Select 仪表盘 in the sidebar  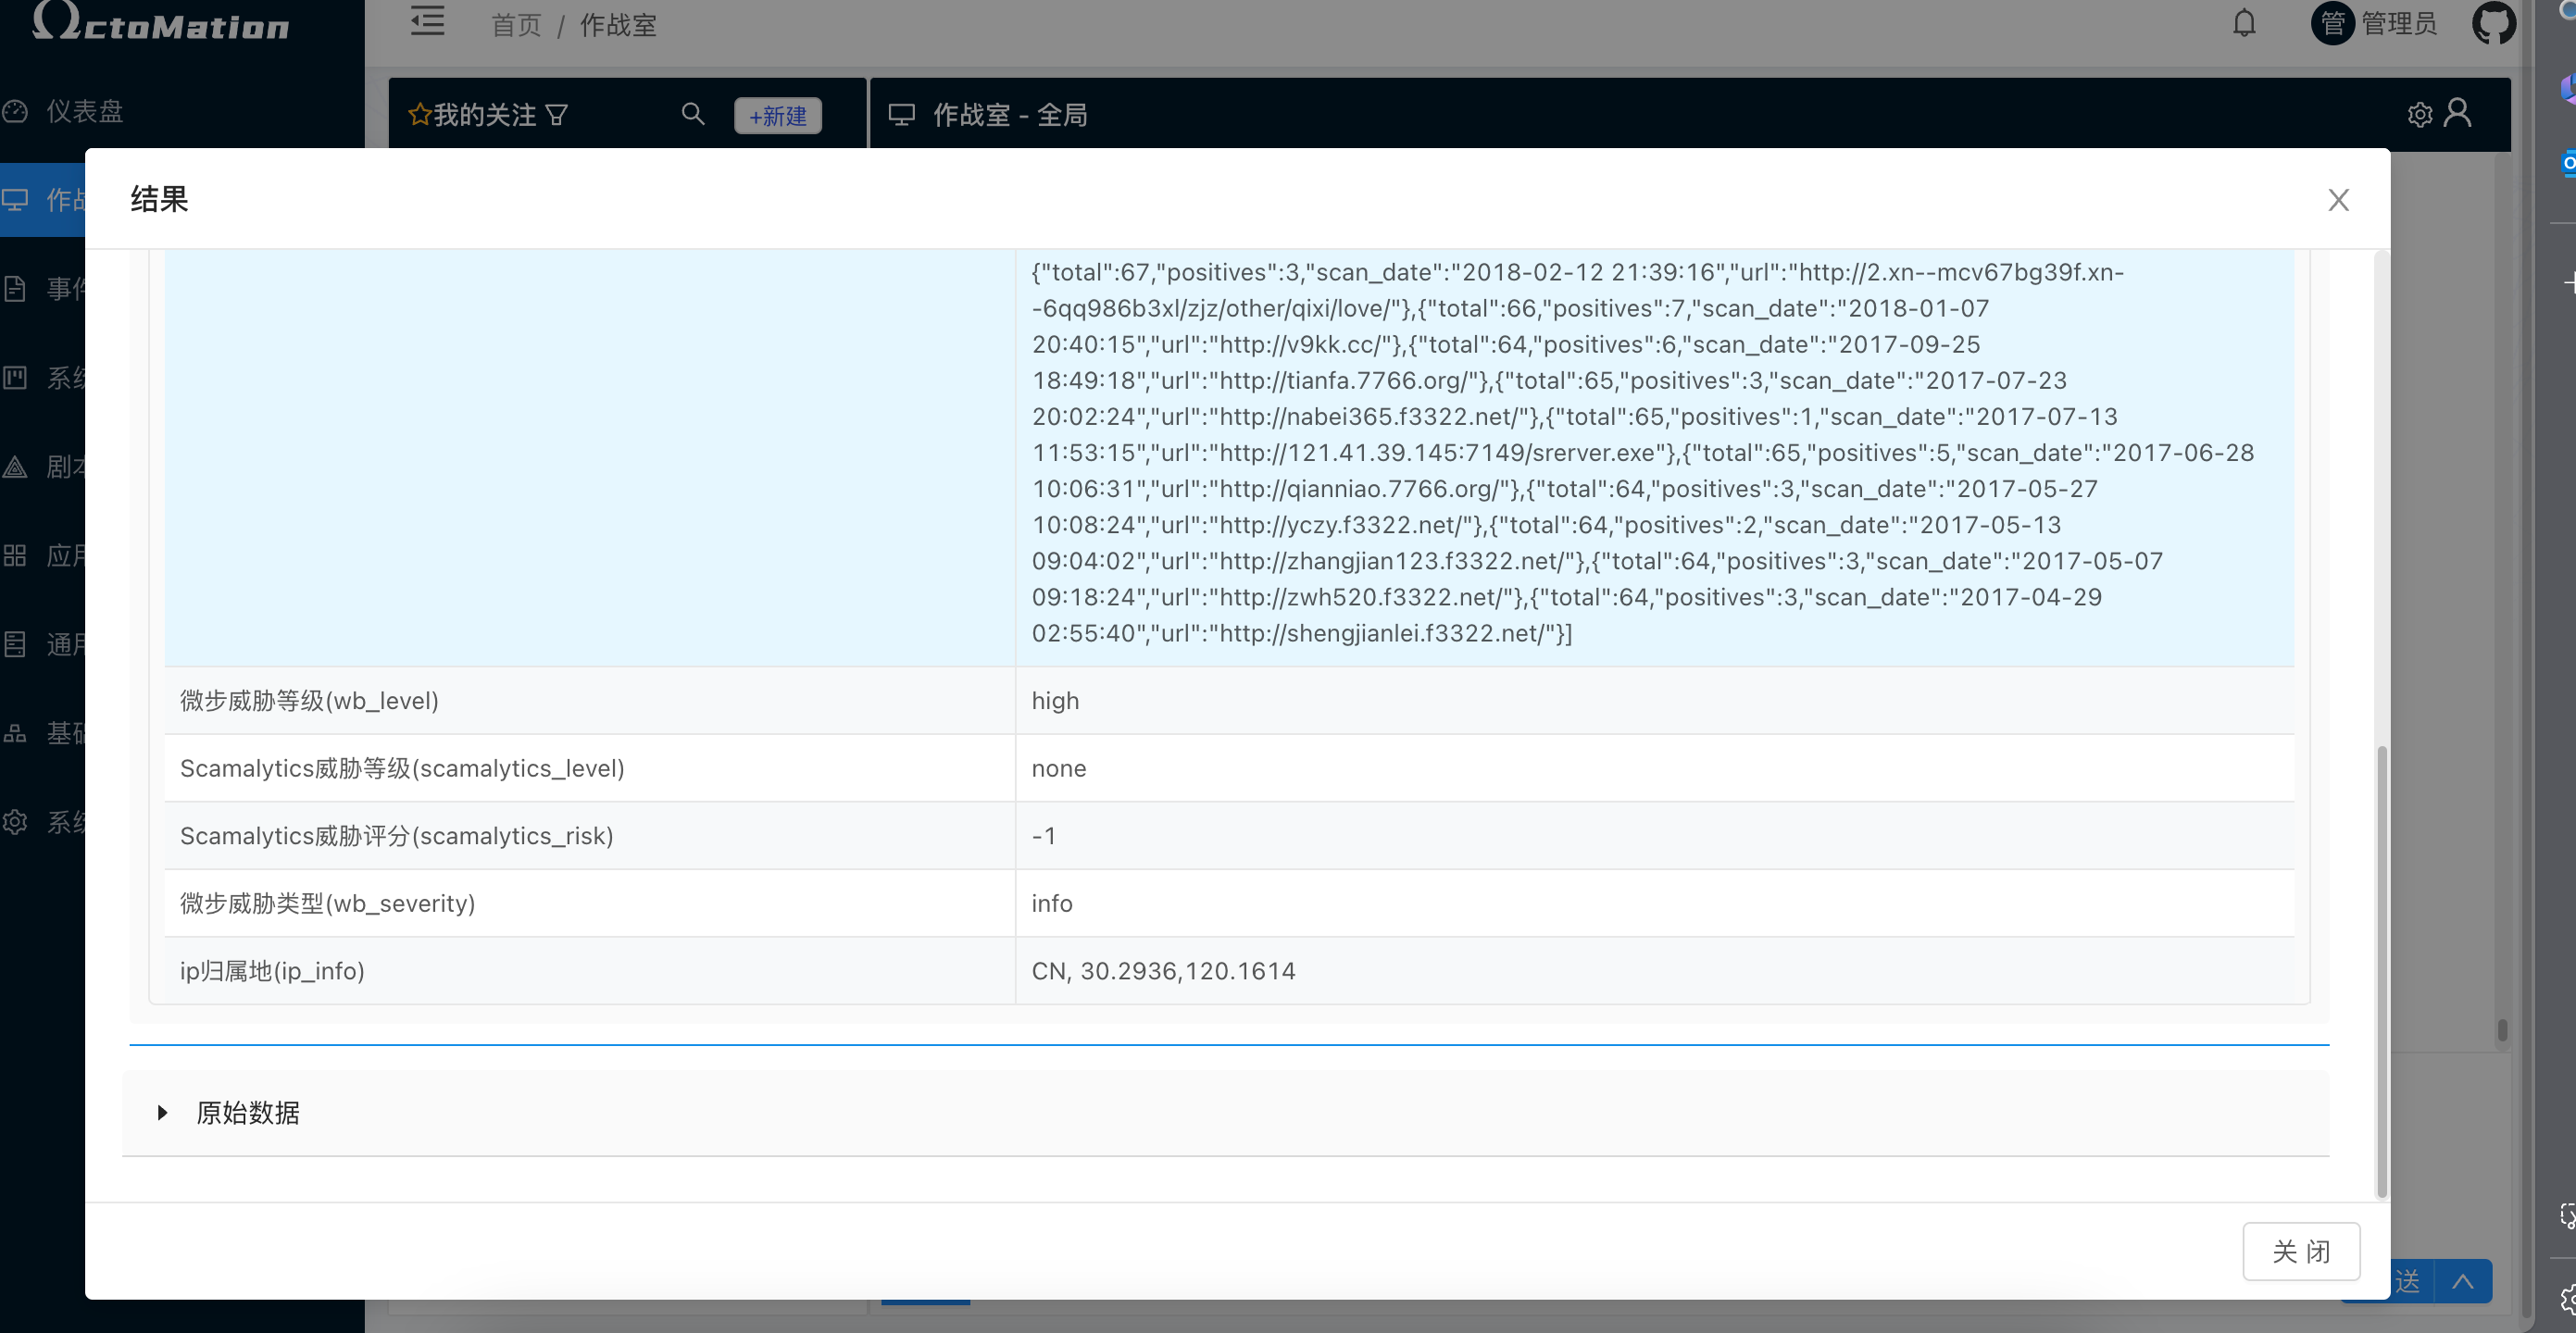(84, 111)
